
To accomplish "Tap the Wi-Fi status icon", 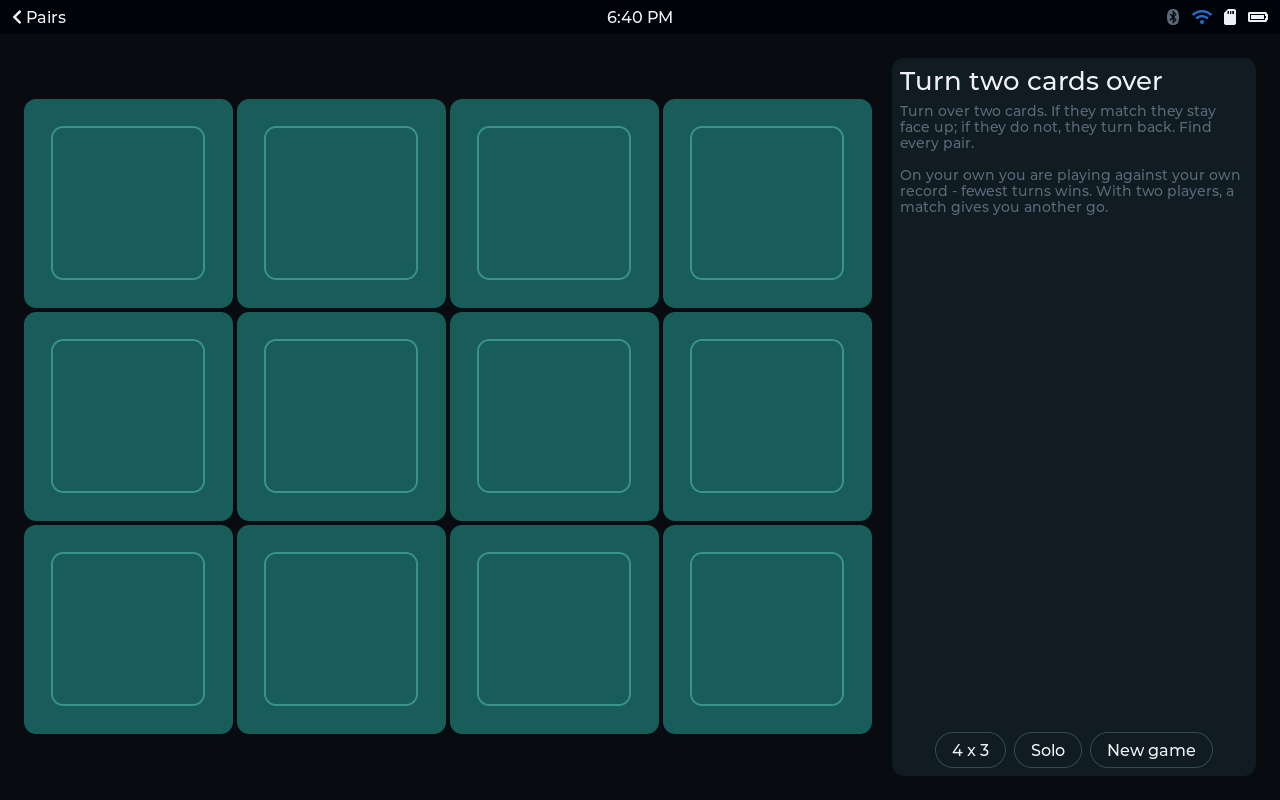I will (1202, 17).
